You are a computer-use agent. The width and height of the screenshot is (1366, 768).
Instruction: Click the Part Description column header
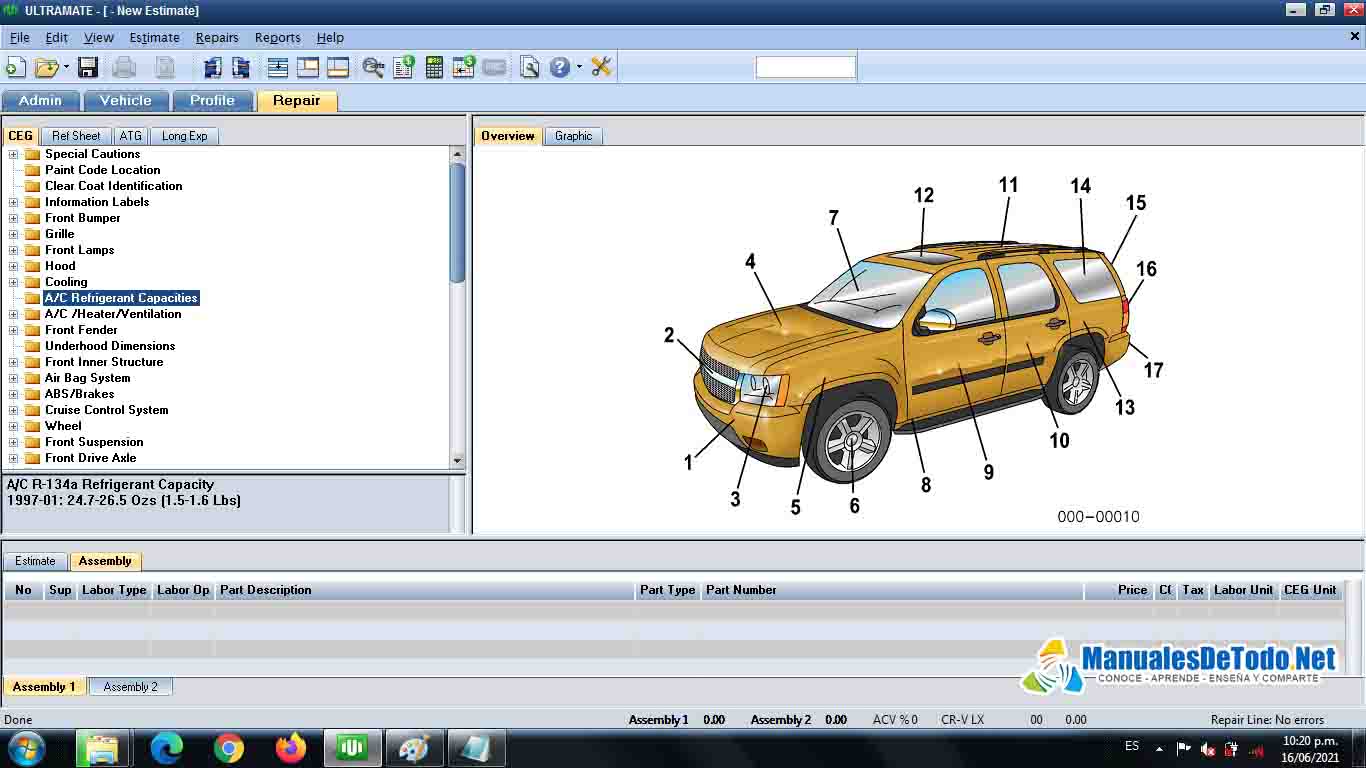pyautogui.click(x=425, y=590)
